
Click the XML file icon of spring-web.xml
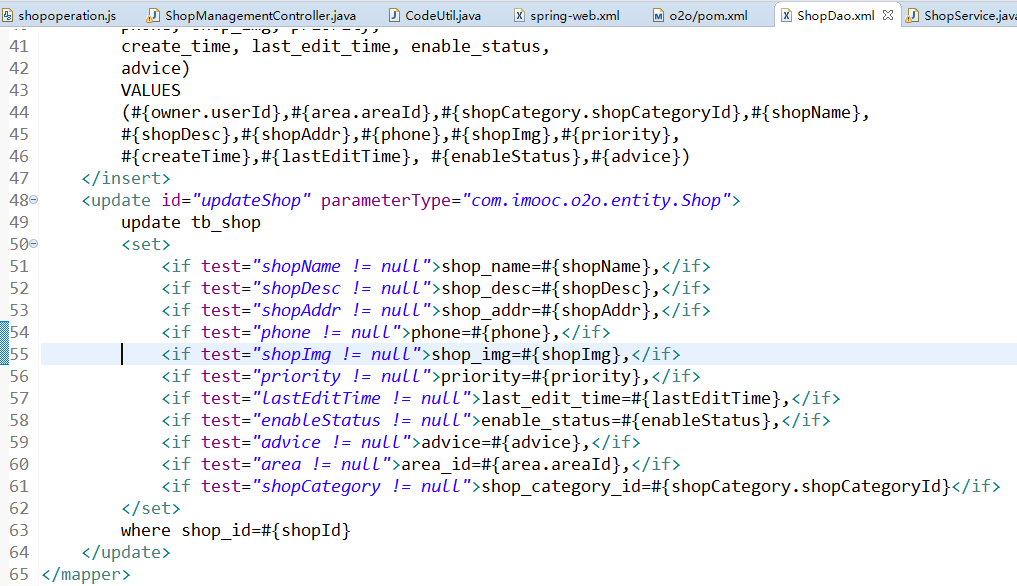coord(520,15)
